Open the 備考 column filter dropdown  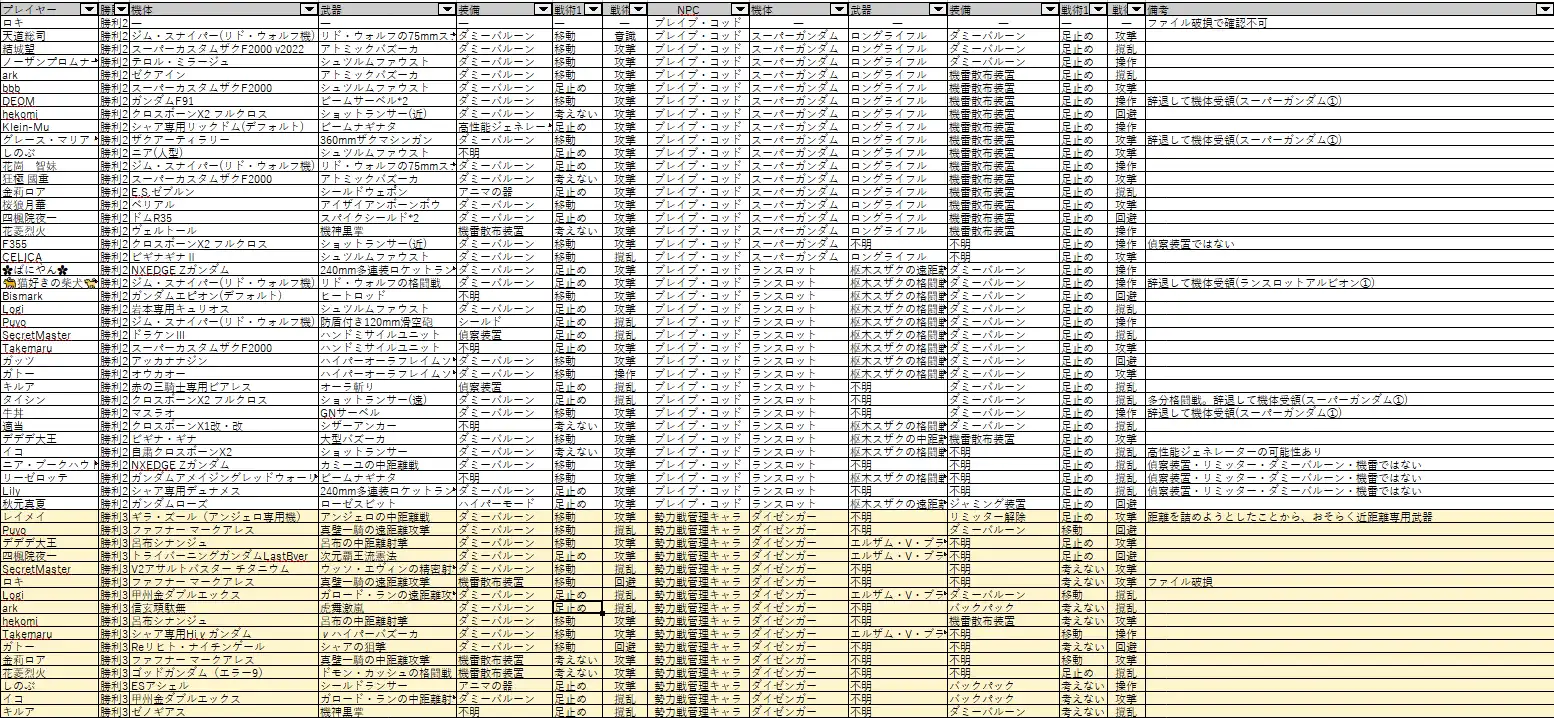click(1545, 8)
